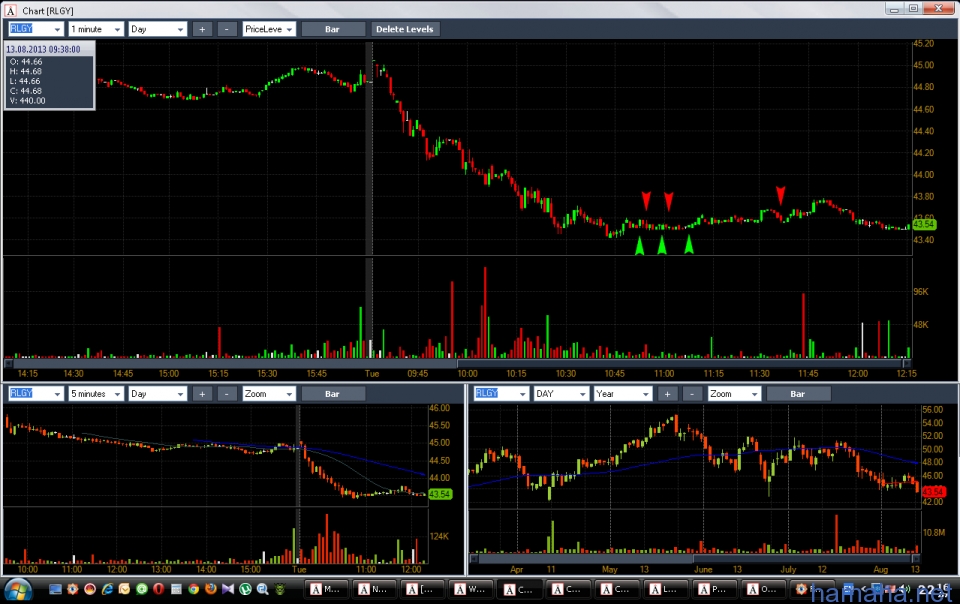Open the Day range dropdown in 5-minute chart

[x=180, y=394]
